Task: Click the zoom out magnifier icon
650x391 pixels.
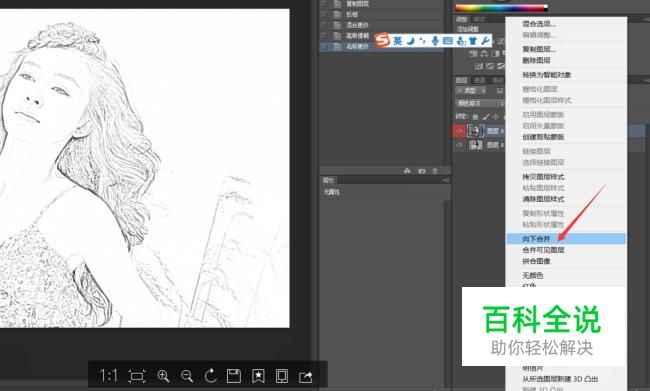Action: pos(187,376)
